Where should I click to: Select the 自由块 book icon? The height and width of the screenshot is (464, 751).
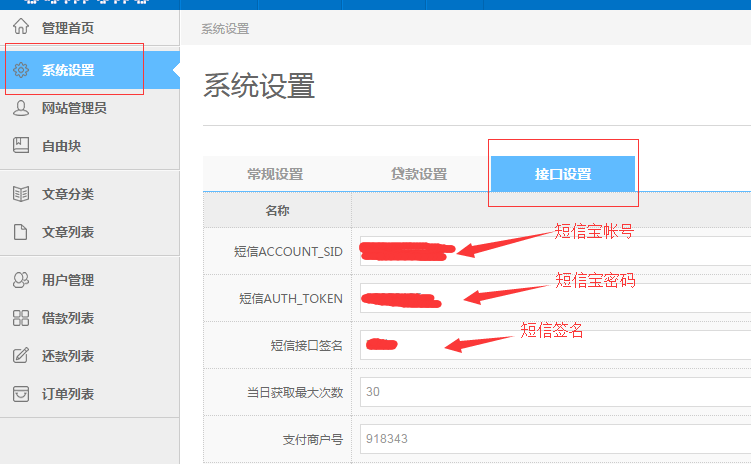[20, 146]
